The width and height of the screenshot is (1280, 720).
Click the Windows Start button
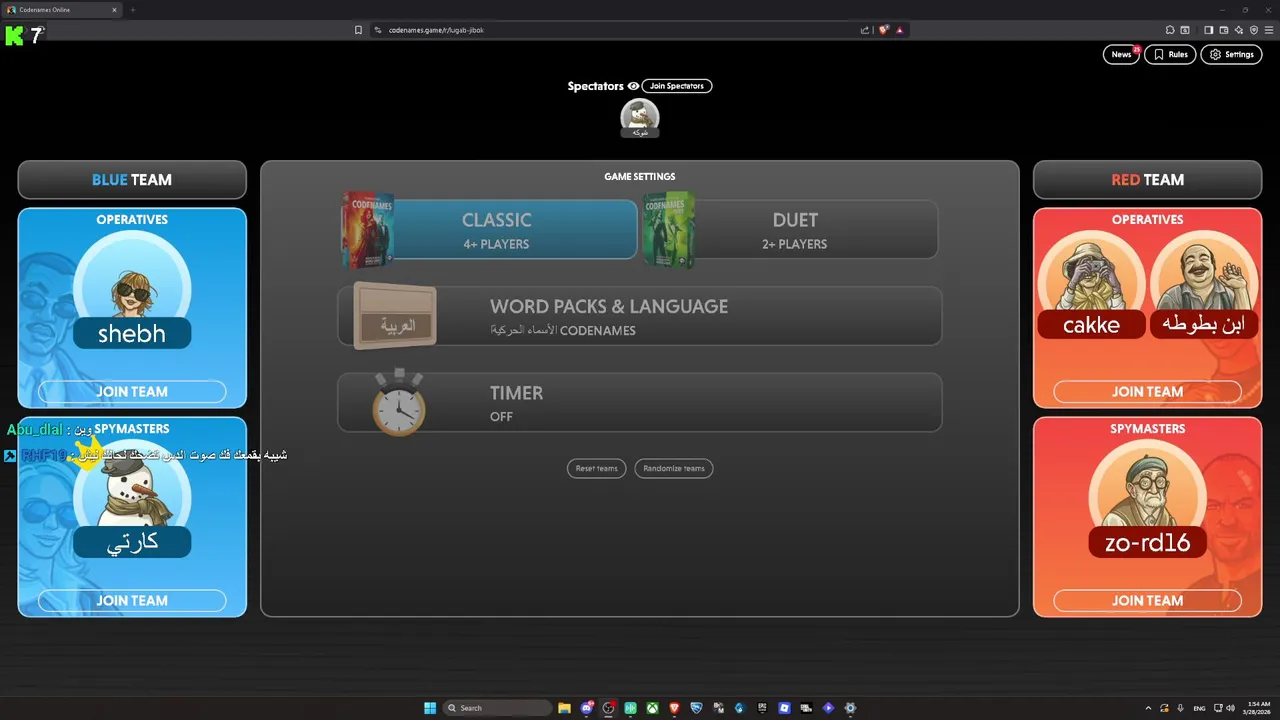(430, 708)
